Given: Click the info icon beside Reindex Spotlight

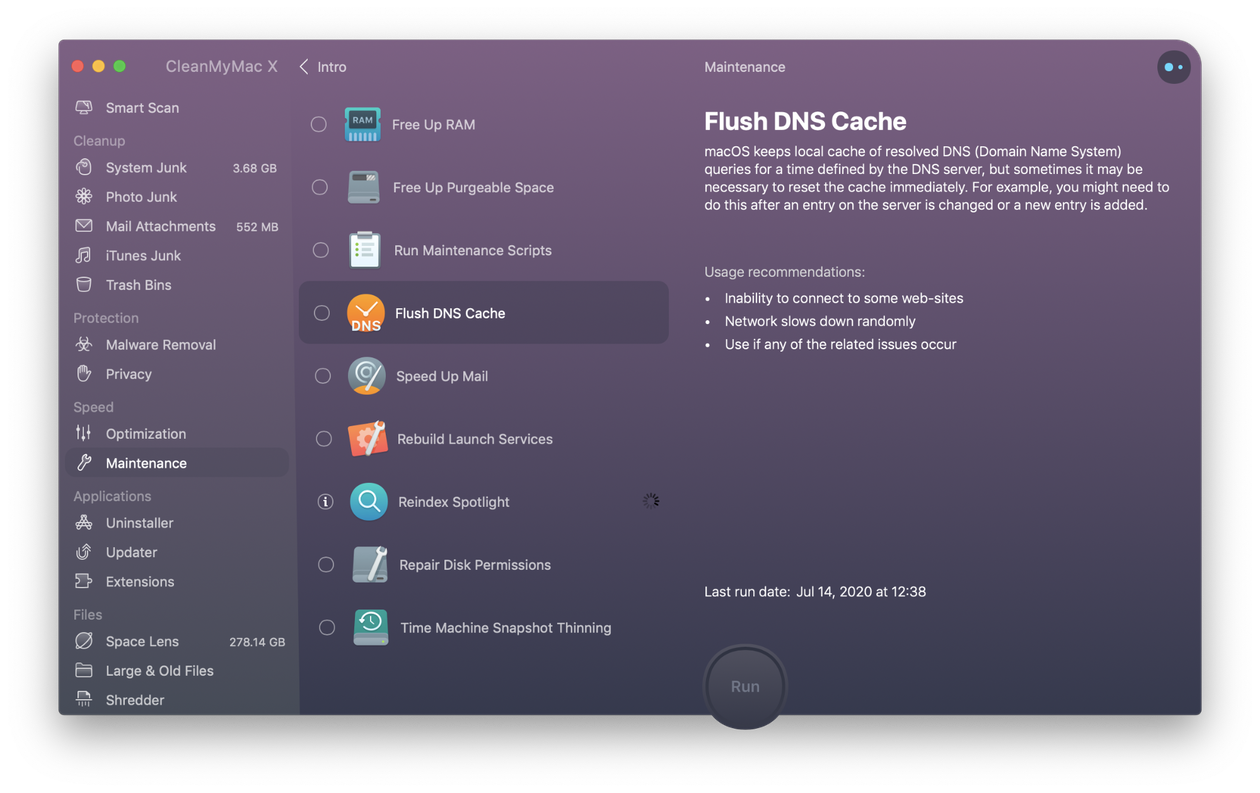Looking at the screenshot, I should click(325, 502).
